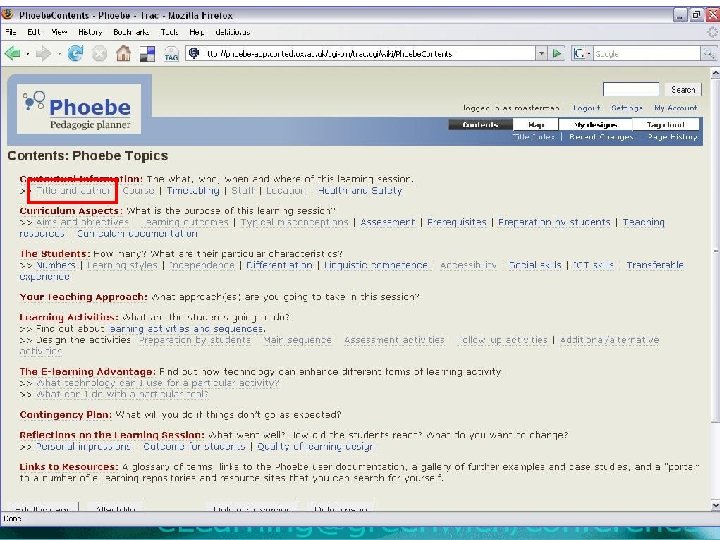Click the Firefox icon in the title bar
This screenshot has height=540, width=720.
7,14
